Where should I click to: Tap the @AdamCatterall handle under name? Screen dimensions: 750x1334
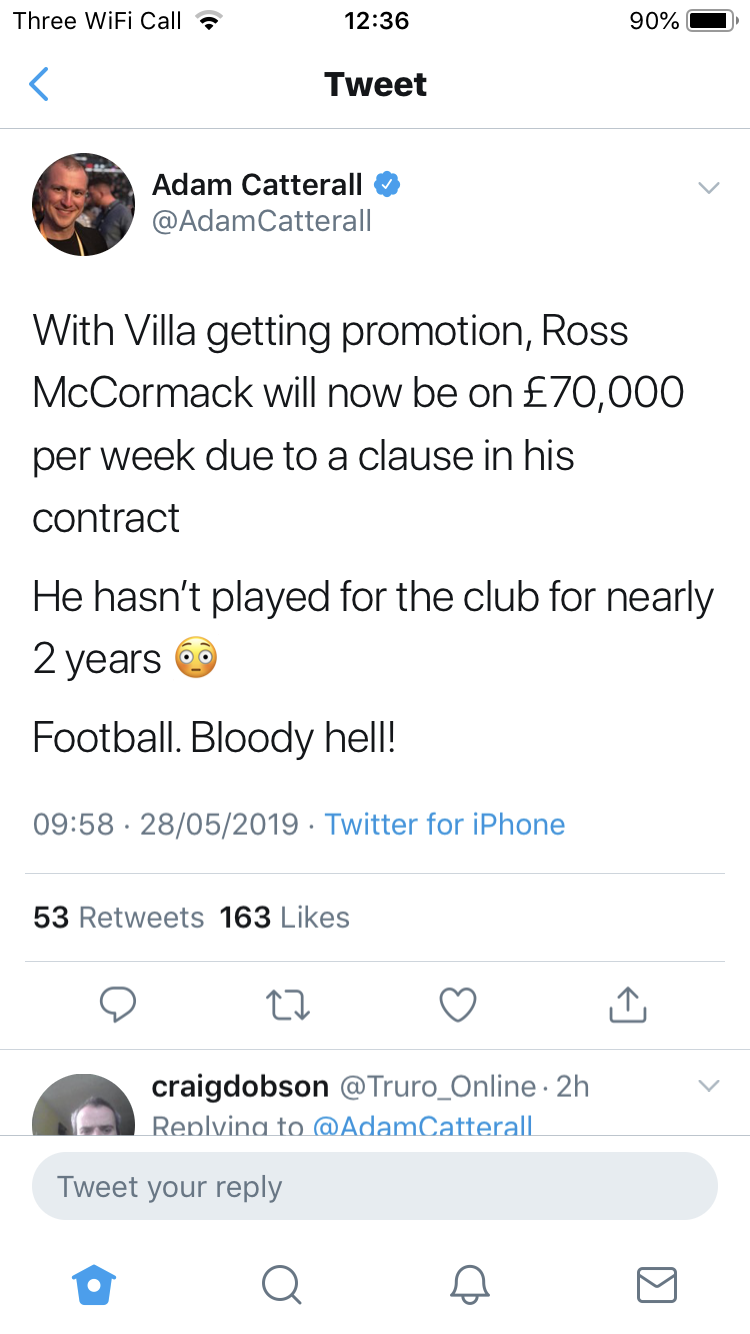coord(262,221)
